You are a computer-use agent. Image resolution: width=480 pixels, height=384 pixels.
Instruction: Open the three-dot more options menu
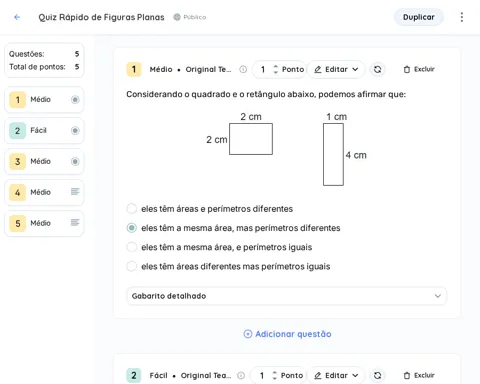click(x=462, y=17)
